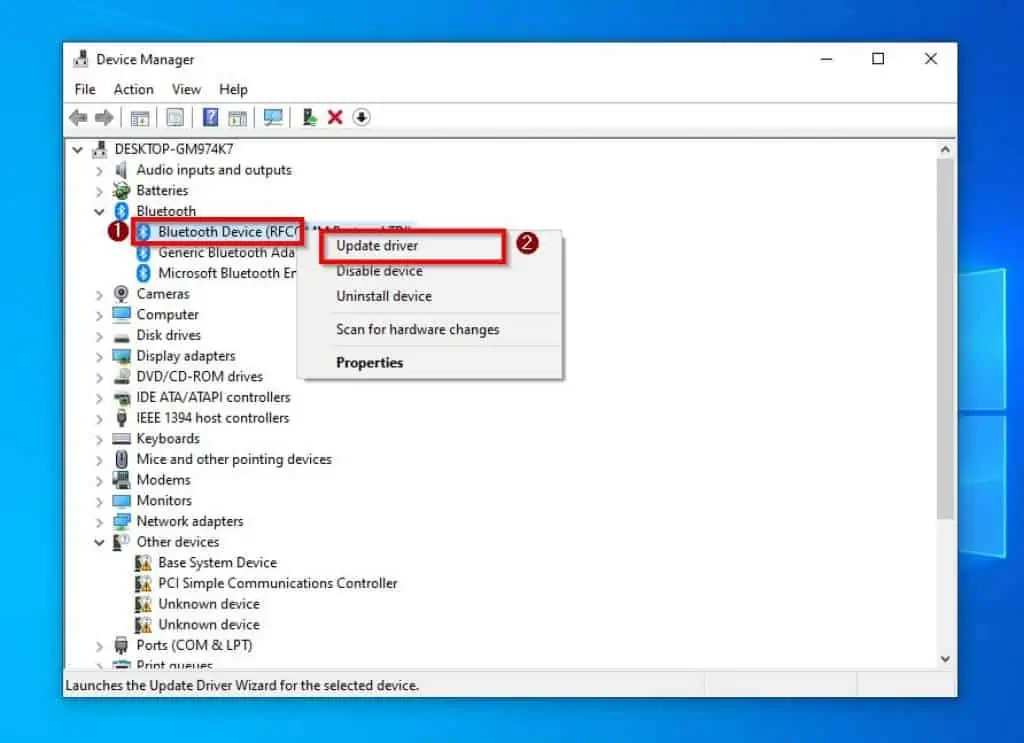
Task: Click the action pane toolbar icon
Action: coord(238,118)
